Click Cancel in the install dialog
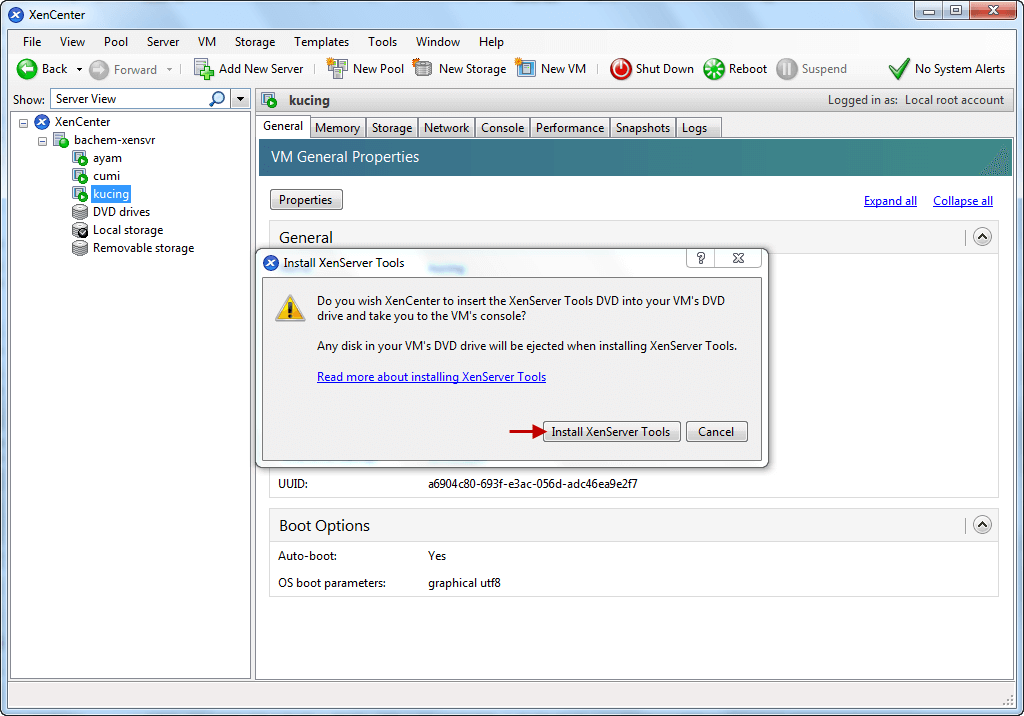The image size is (1024, 716). point(716,432)
